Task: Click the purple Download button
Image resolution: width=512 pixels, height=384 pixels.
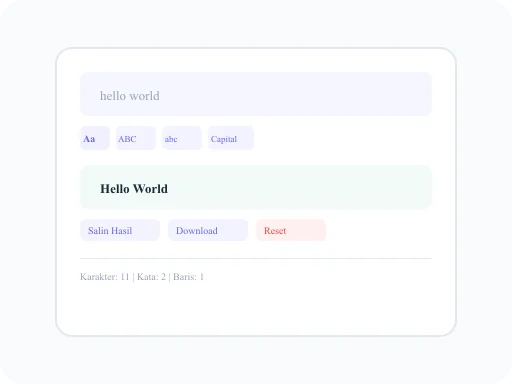Action: (x=208, y=230)
